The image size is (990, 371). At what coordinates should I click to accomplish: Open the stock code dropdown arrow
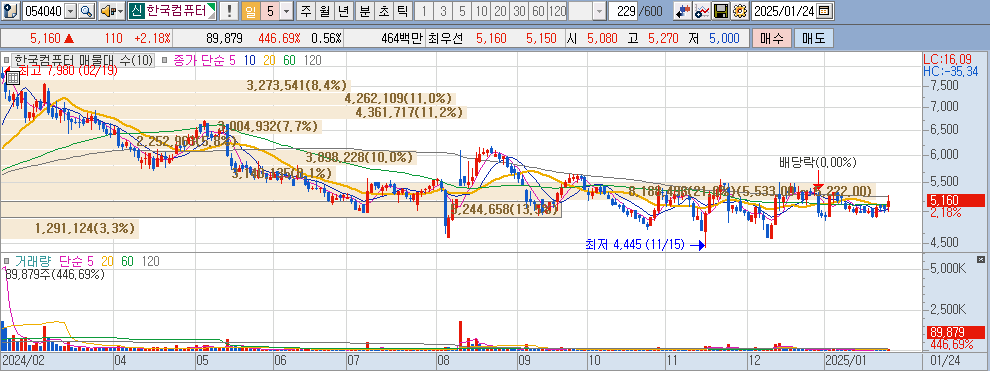70,11
